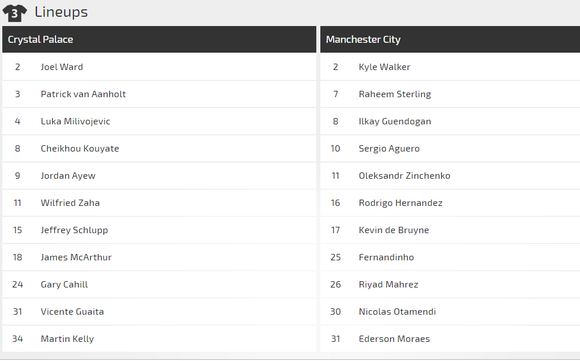Click Luka Milivojevic in Crystal Palace lineup

click(x=75, y=121)
